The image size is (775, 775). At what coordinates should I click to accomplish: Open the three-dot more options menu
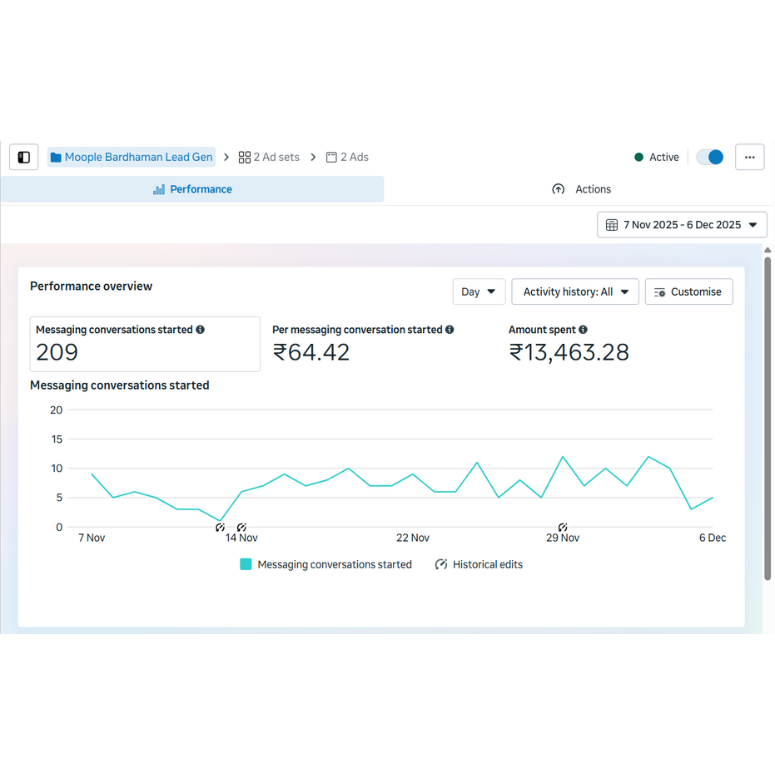coord(749,157)
